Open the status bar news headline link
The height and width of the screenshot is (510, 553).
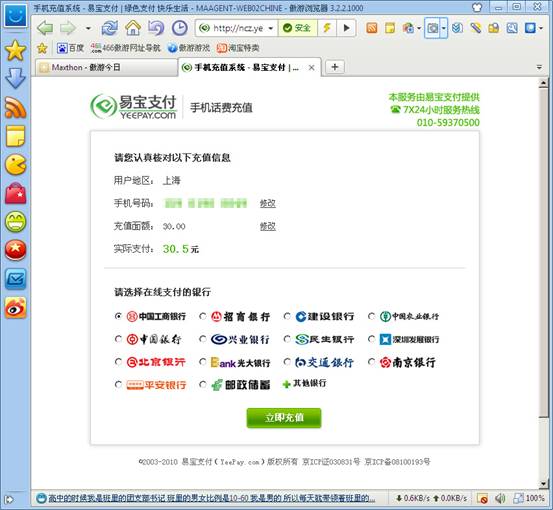pos(211,498)
